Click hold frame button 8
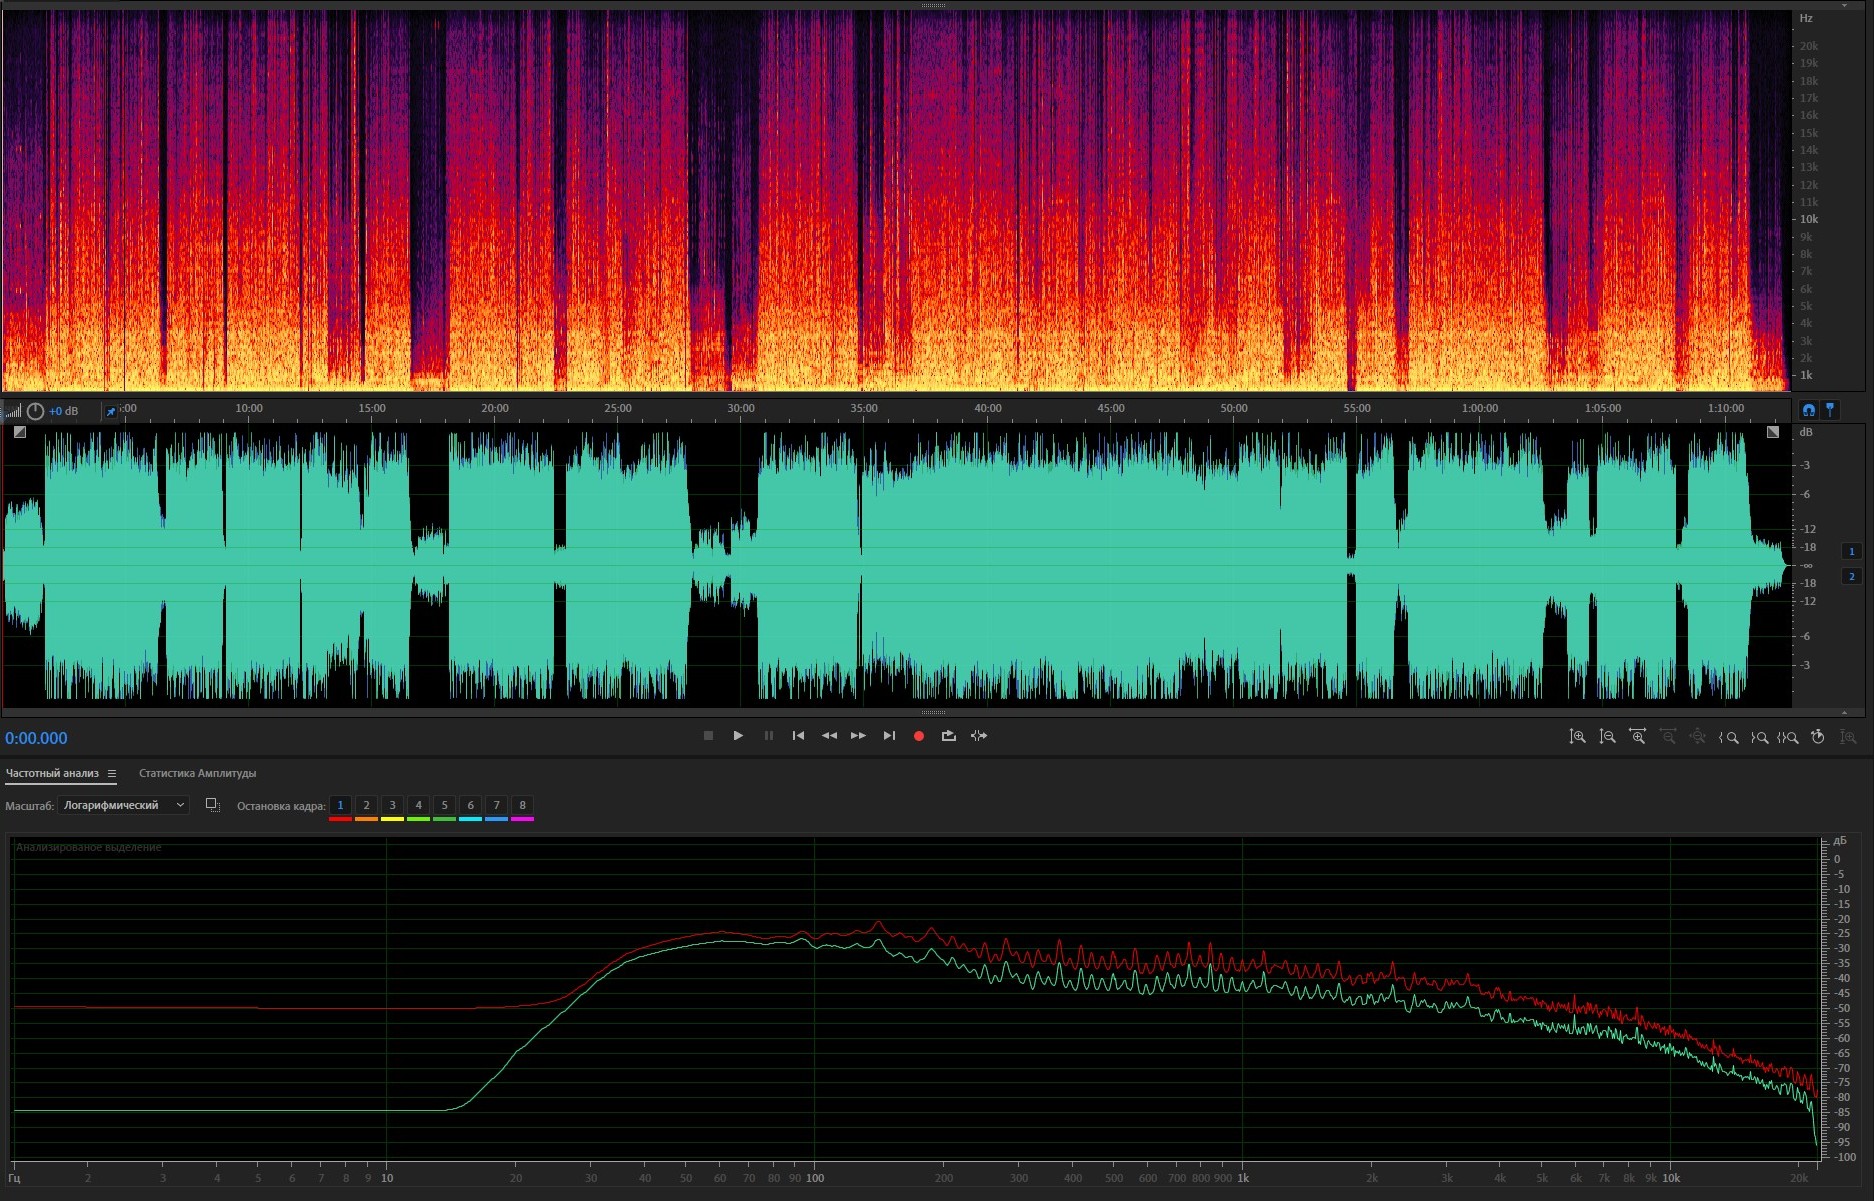This screenshot has width=1874, height=1201. [522, 805]
